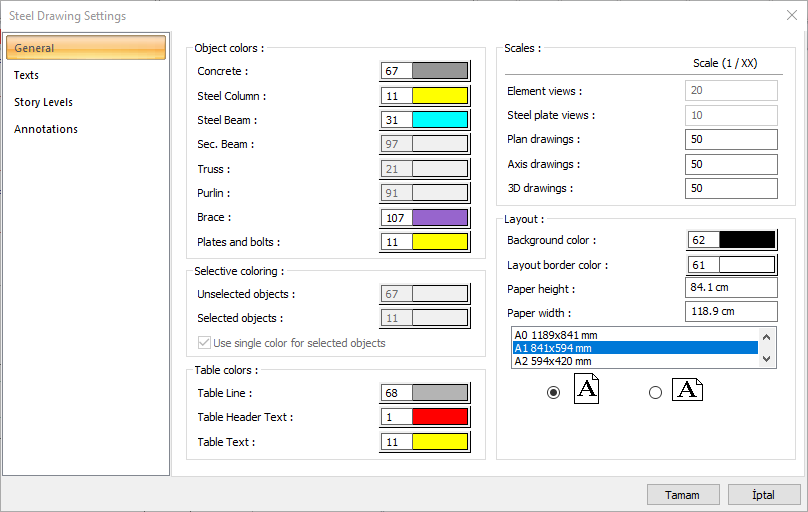
Task: Click the Plan drawings scale input field
Action: coord(731,139)
